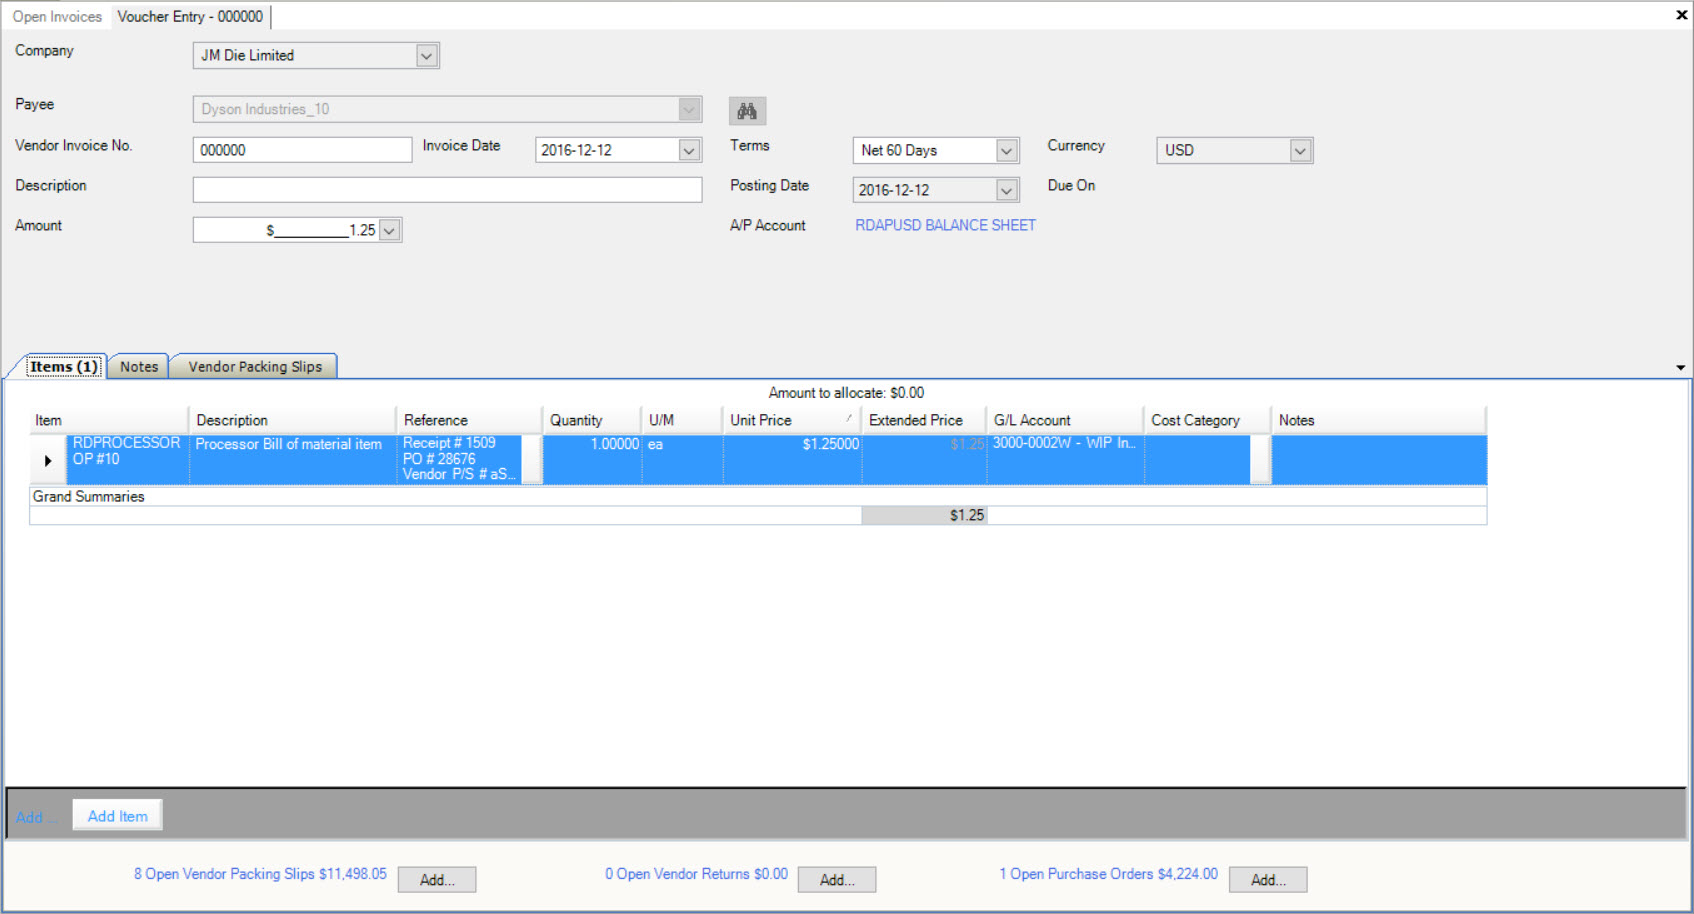Sort by the G/L Account column header
Screen dimensions: 1694x914
tap(1065, 420)
